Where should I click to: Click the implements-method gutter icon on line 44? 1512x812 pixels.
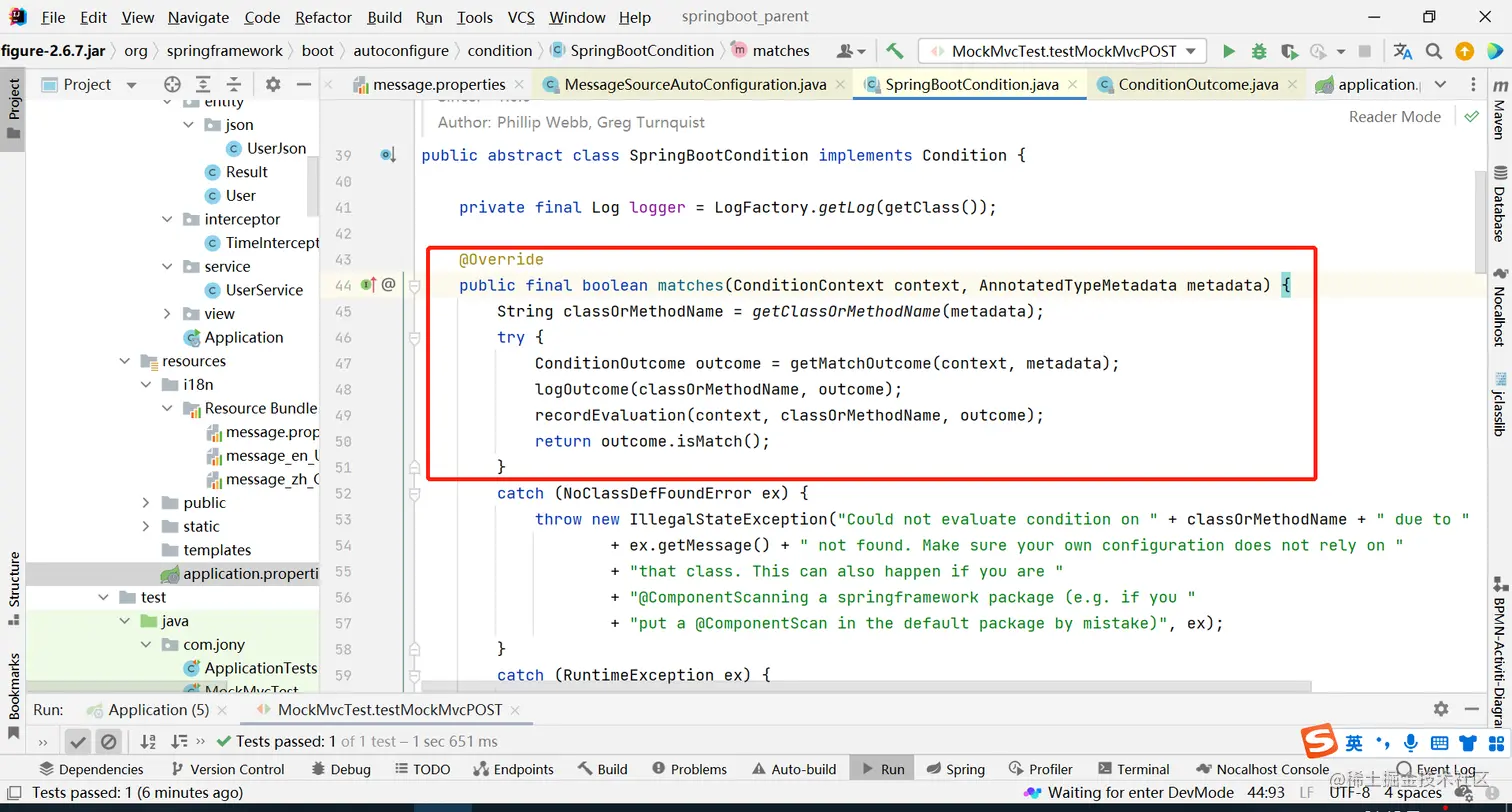pos(368,285)
